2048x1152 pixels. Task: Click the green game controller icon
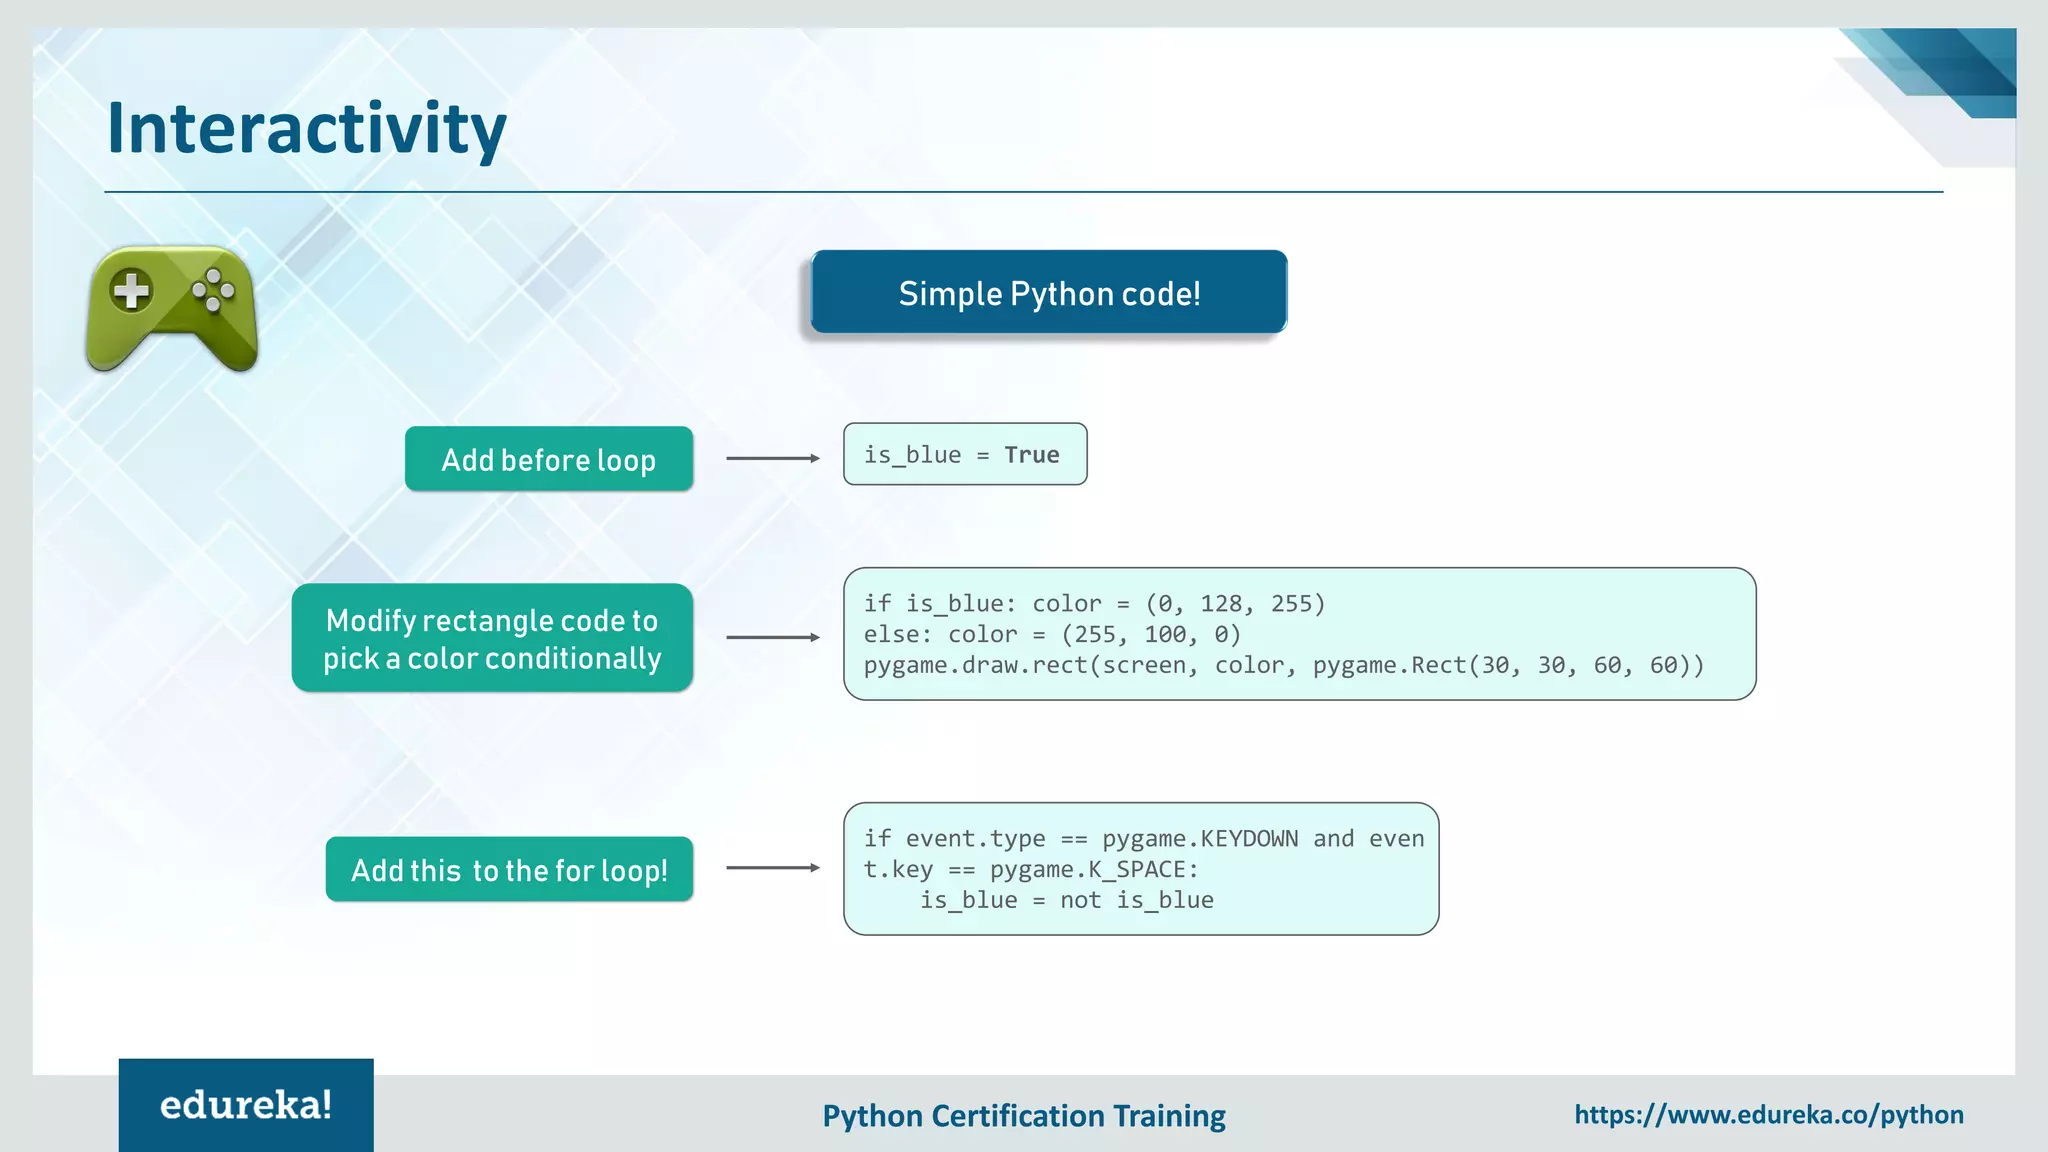[172, 308]
